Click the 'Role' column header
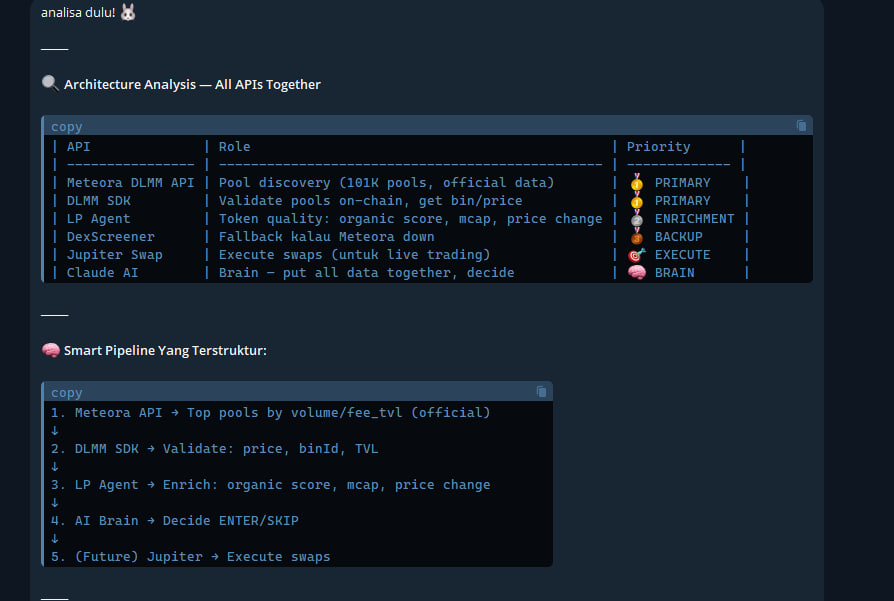894x601 pixels. point(234,147)
